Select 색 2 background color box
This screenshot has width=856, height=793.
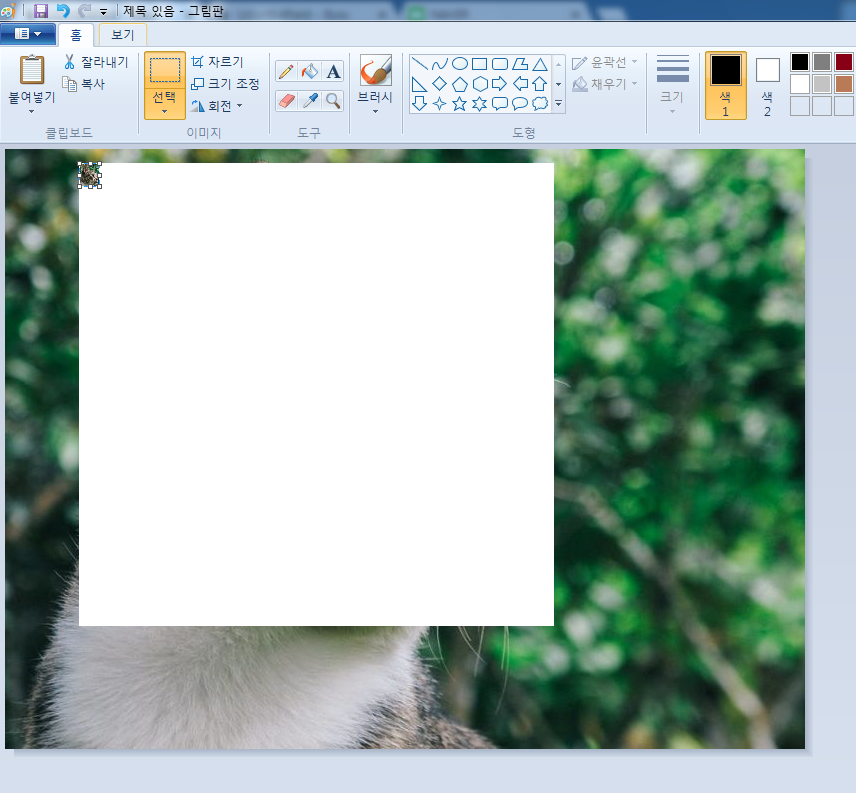pyautogui.click(x=768, y=85)
